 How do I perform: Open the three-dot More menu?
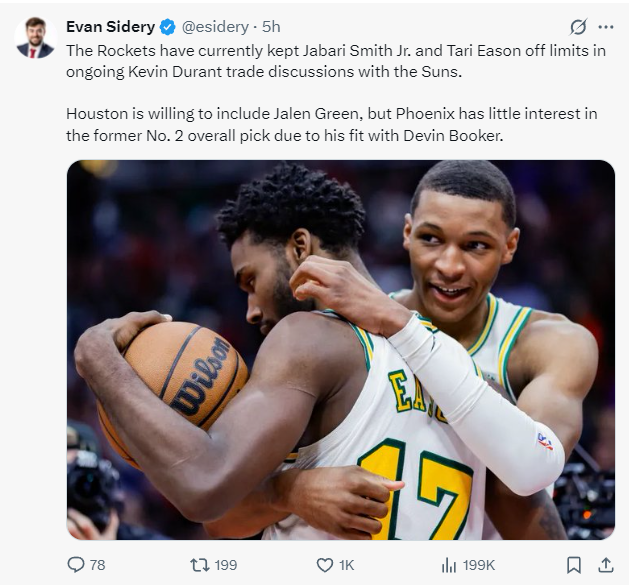[x=605, y=27]
